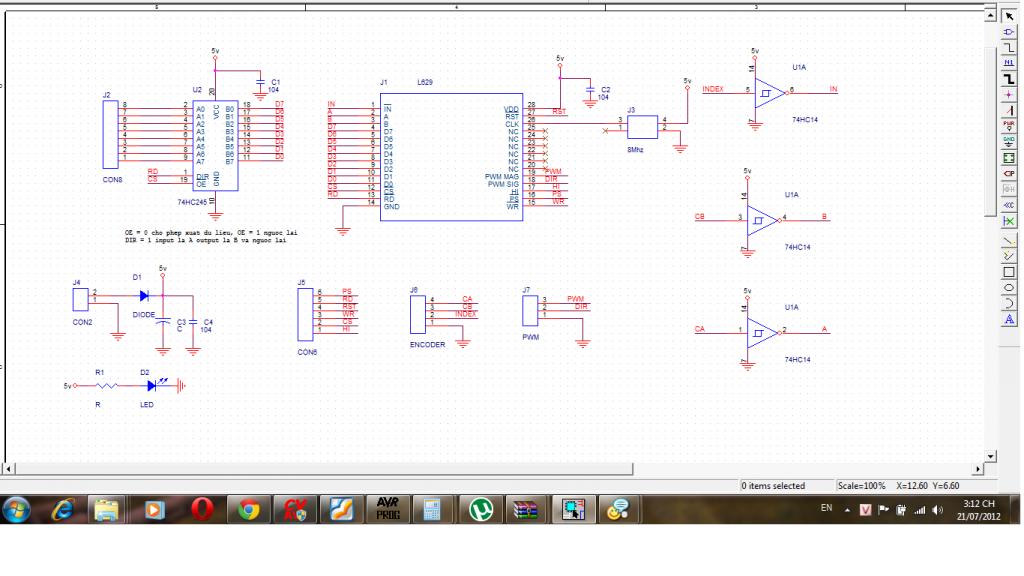This screenshot has width=1024, height=576.
Task: Pick the Place Rectangle drawing tool
Action: pyautogui.click(x=1009, y=272)
